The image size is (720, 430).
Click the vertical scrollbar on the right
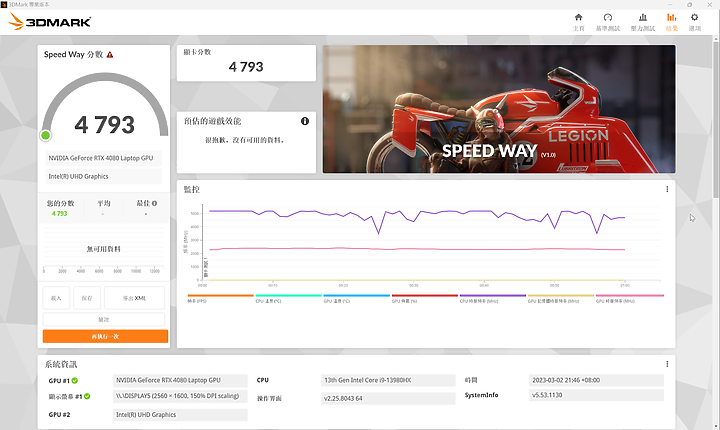(x=715, y=119)
